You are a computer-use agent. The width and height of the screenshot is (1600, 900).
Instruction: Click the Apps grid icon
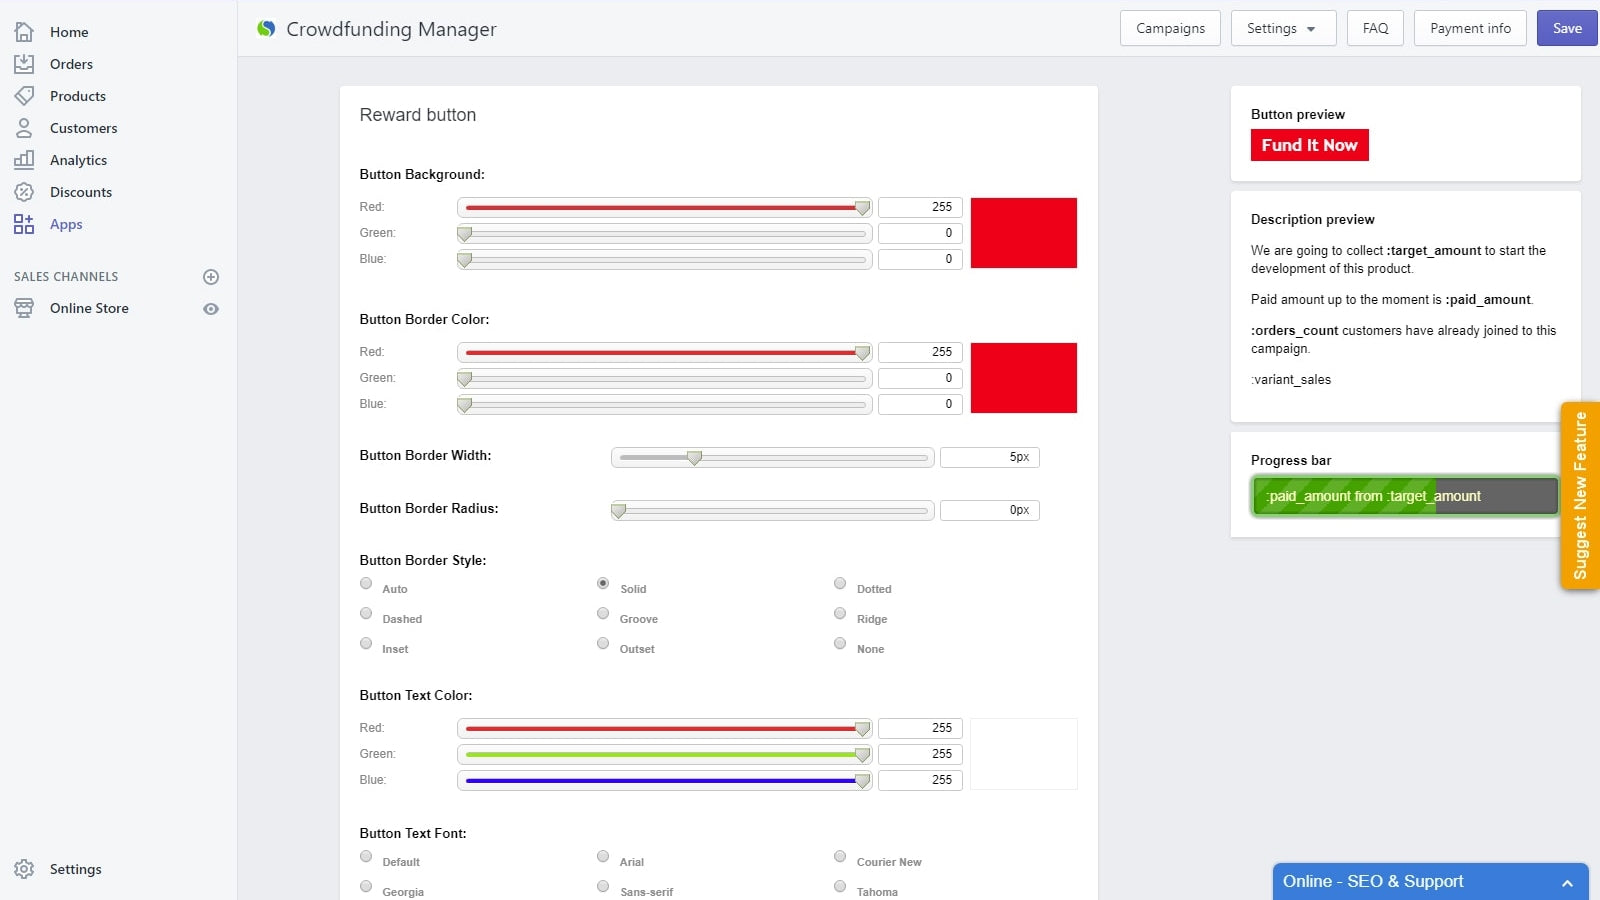24,224
